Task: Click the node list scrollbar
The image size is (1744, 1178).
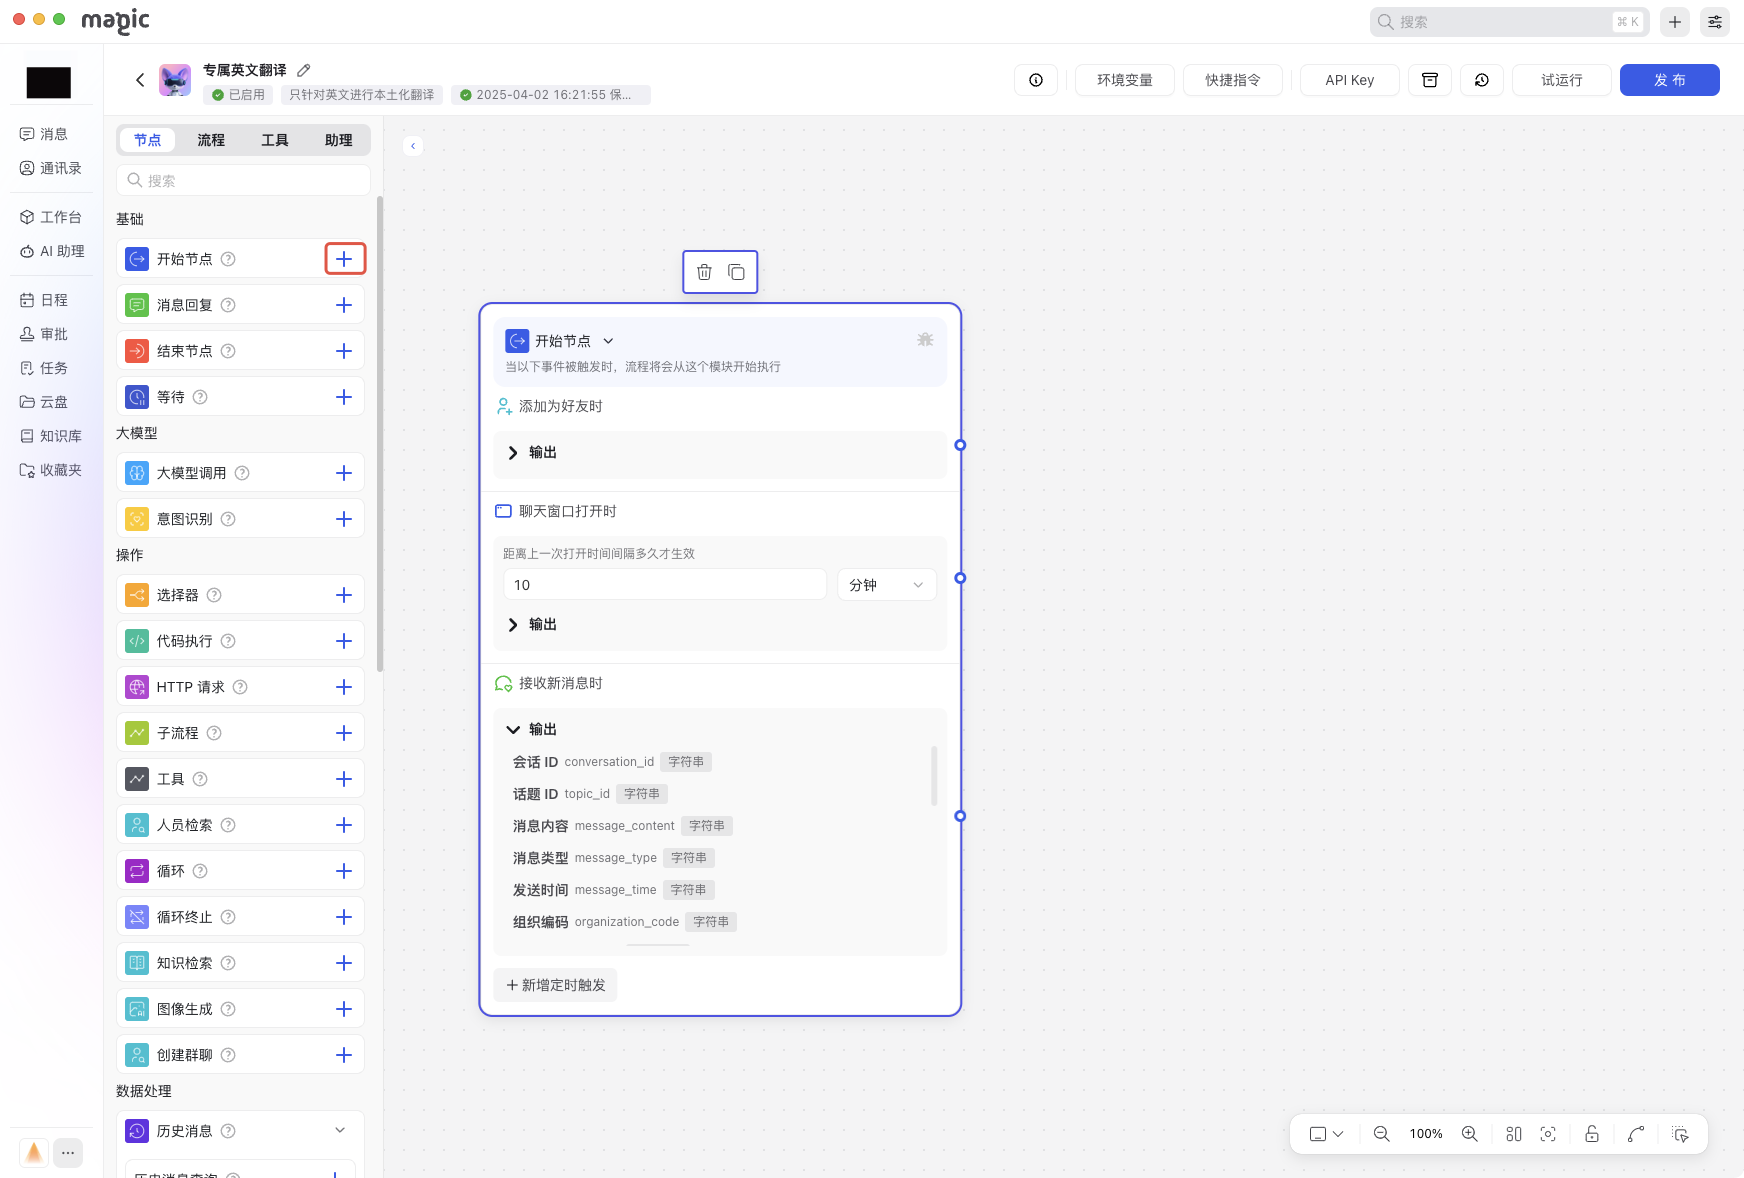Action: pos(380,434)
